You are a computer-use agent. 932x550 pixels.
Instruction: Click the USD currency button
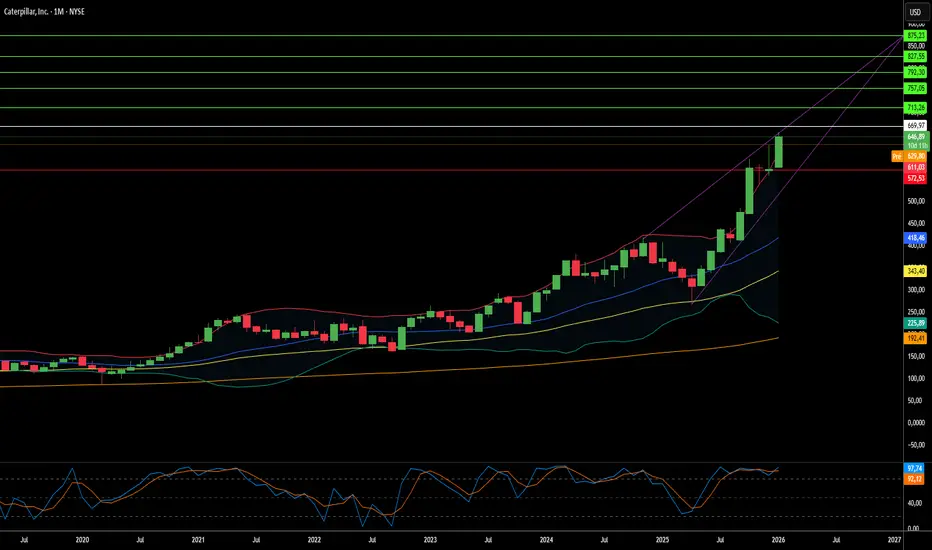tap(914, 13)
